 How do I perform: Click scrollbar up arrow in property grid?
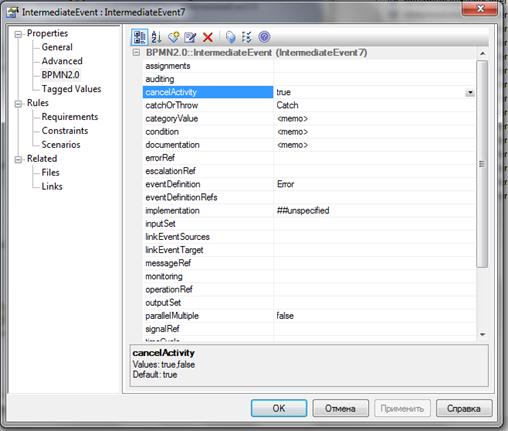coord(482,53)
